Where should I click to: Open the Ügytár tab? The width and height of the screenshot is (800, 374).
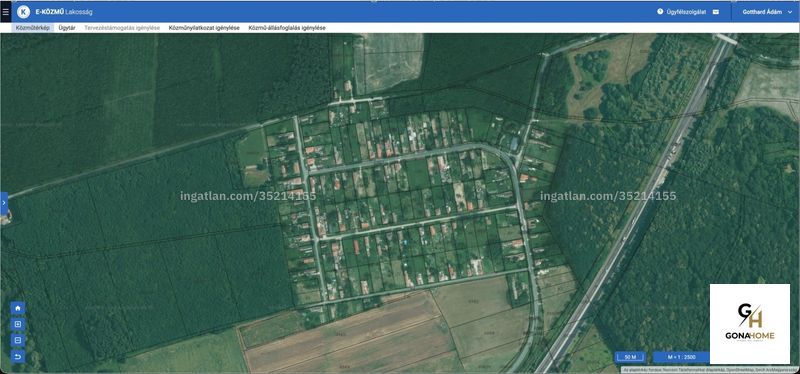click(x=67, y=28)
